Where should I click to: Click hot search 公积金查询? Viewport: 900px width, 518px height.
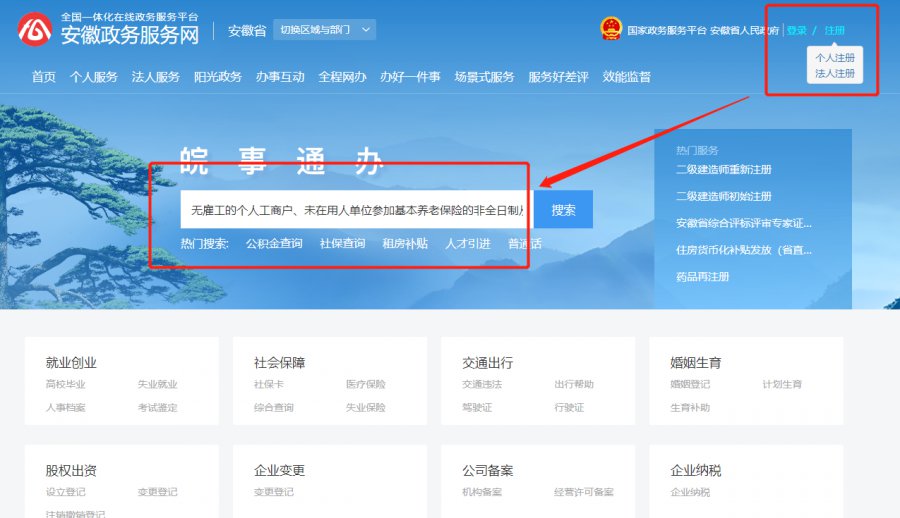[274, 243]
